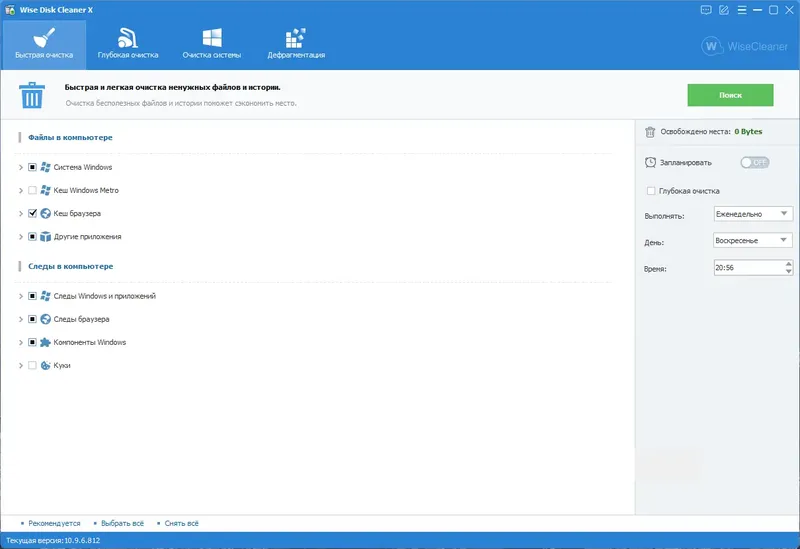The image size is (800, 549).
Task: Open the feedback chat icon in title bar
Action: pyautogui.click(x=706, y=10)
